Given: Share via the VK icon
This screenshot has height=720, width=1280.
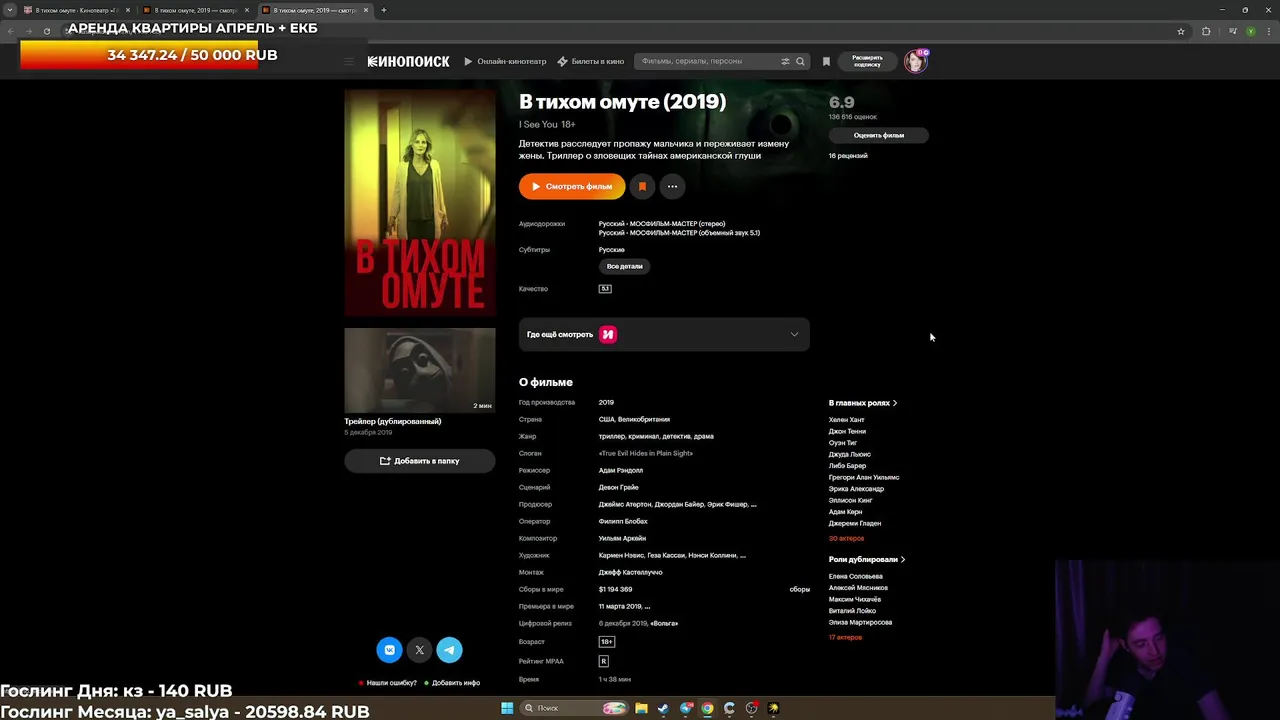Looking at the screenshot, I should coord(389,650).
